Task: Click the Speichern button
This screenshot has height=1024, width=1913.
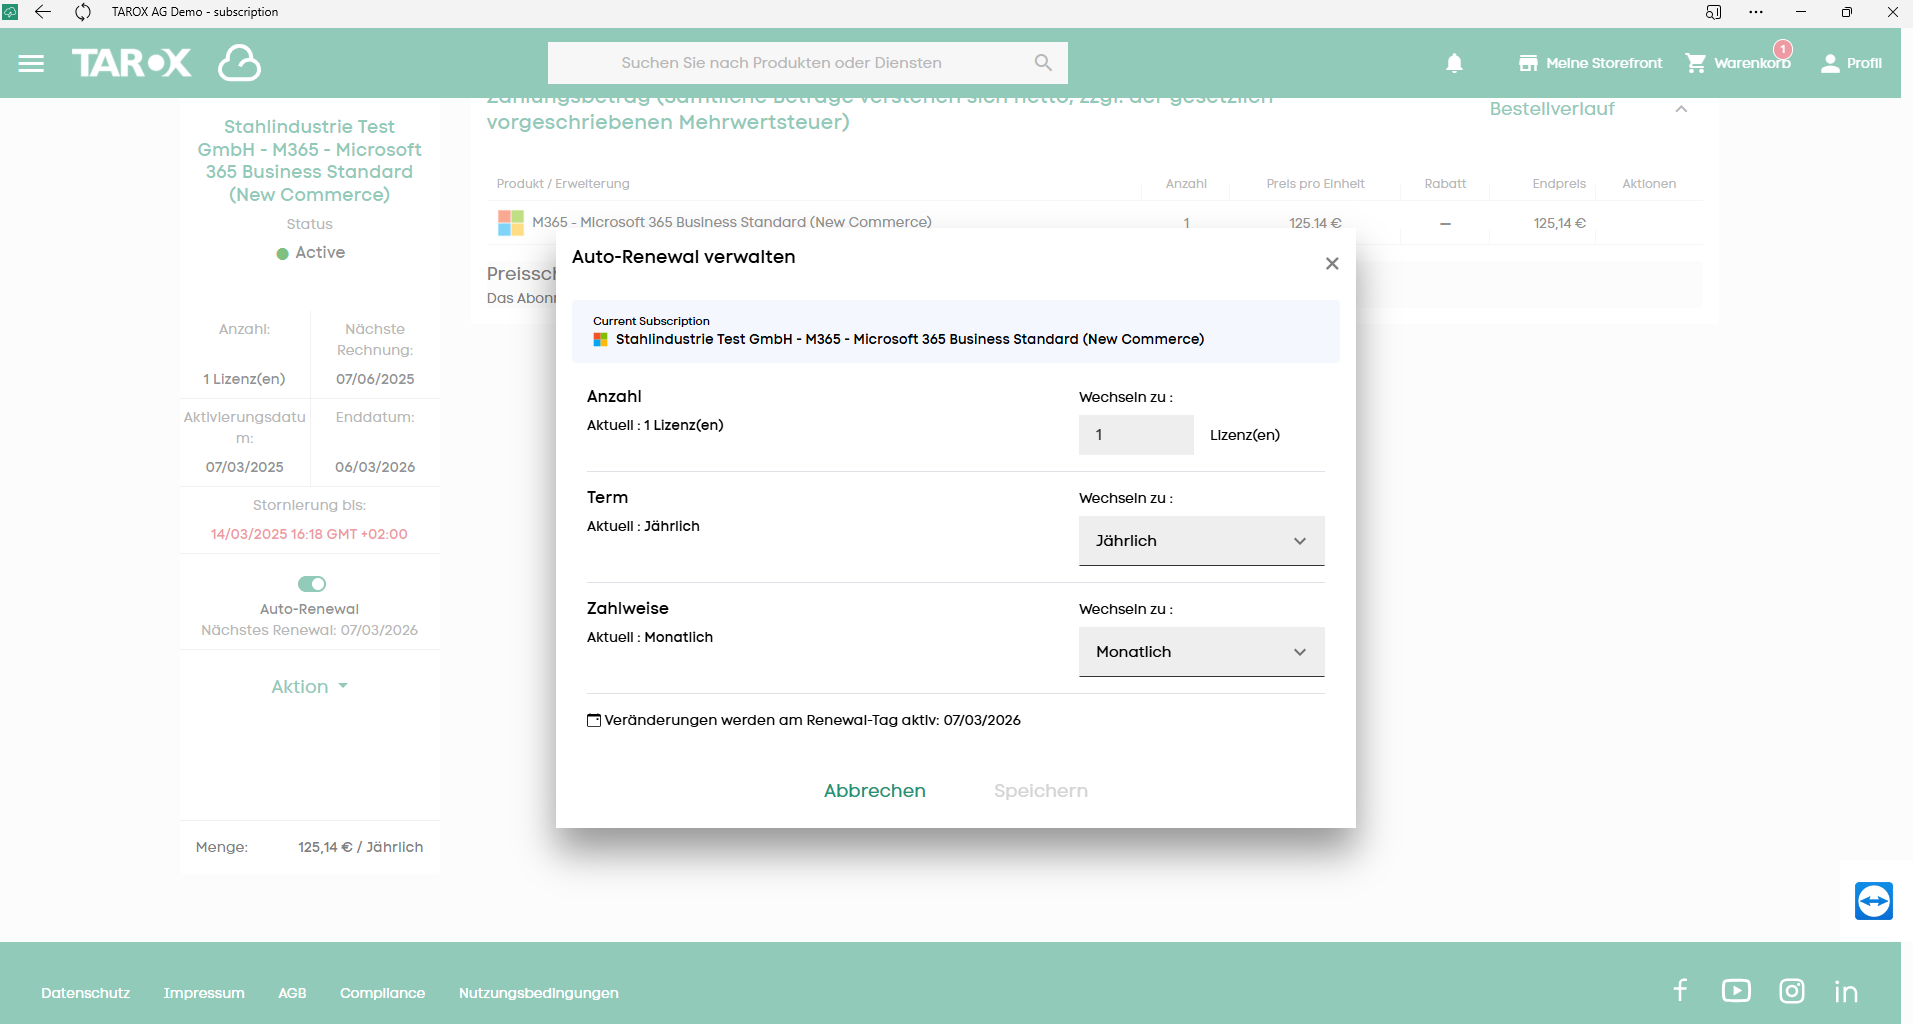Action: pyautogui.click(x=1041, y=791)
